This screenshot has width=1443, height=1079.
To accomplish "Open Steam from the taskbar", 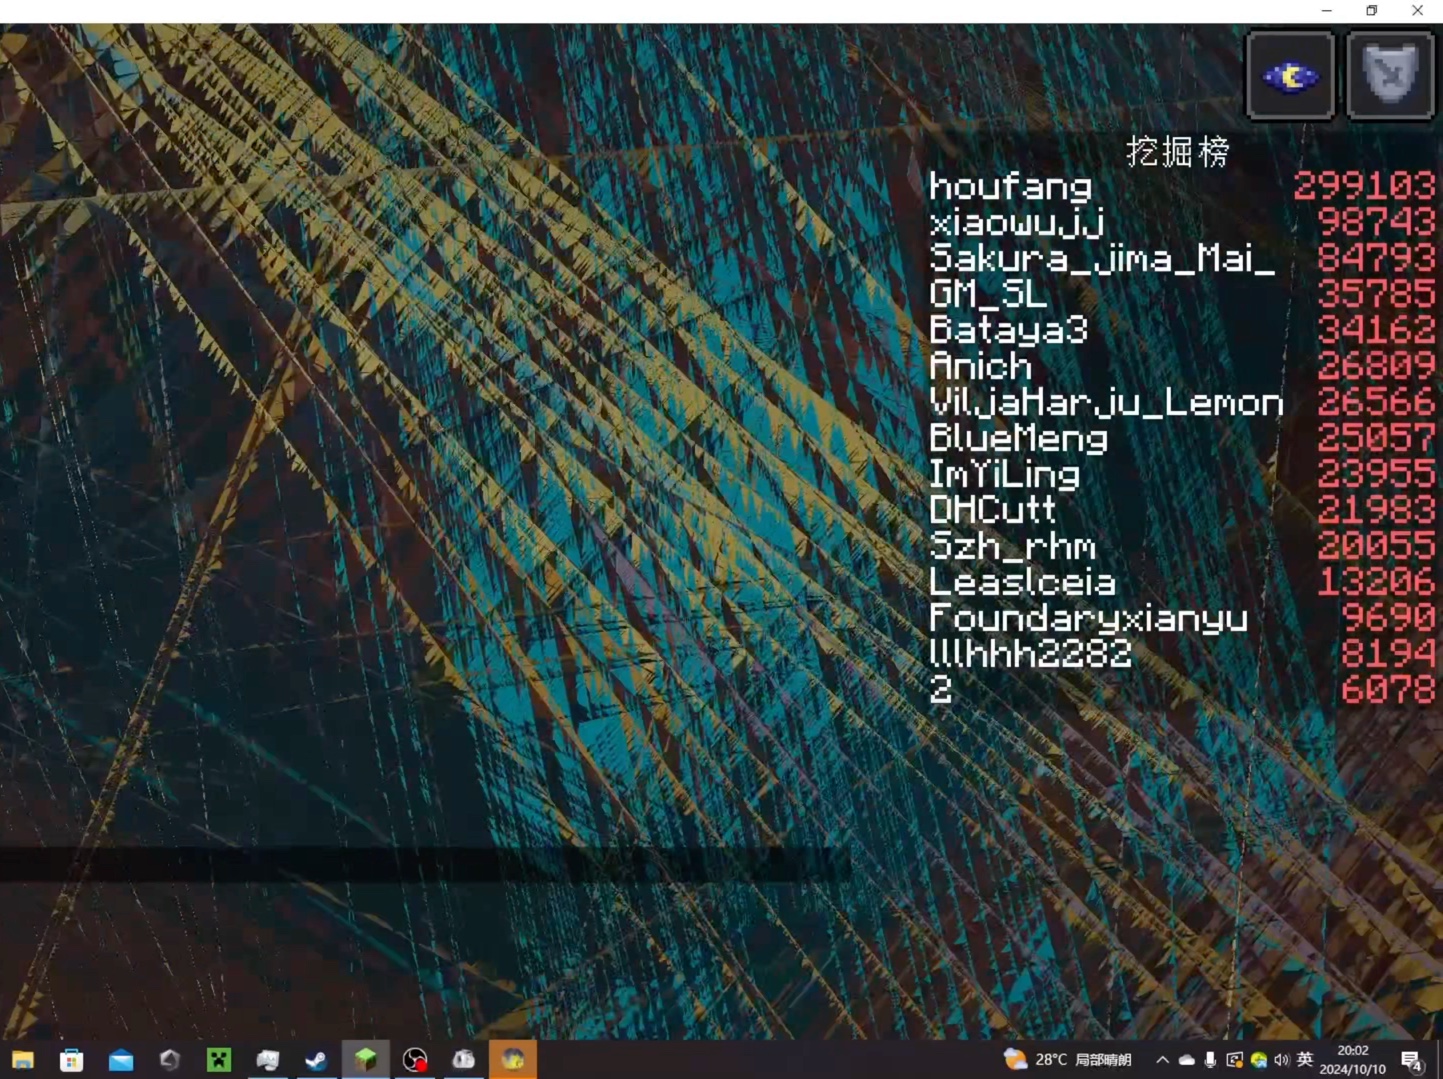I will pos(316,1060).
